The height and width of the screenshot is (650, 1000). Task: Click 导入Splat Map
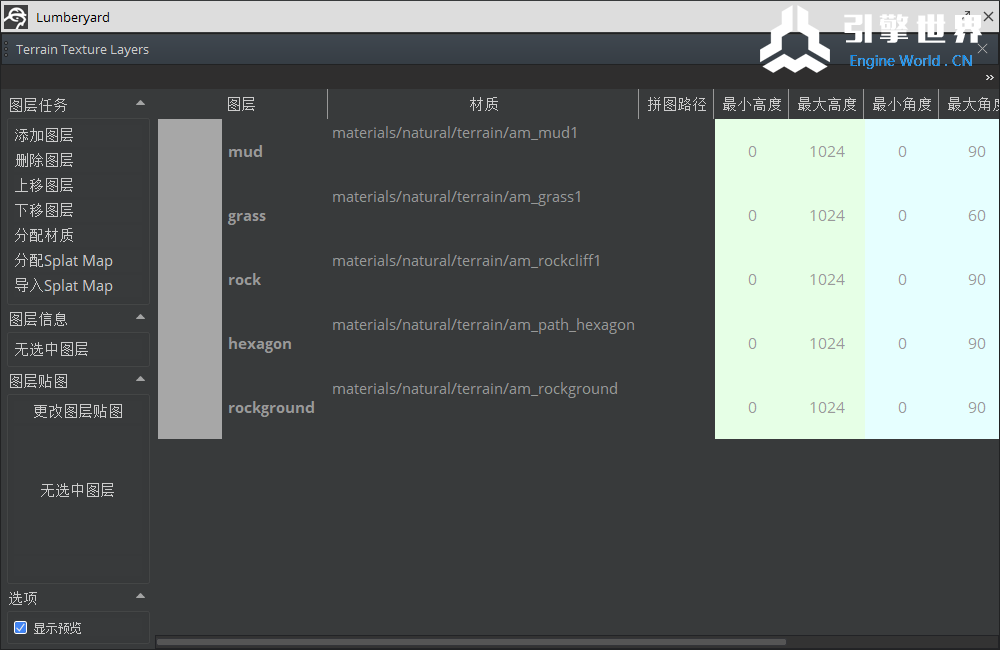(x=63, y=285)
